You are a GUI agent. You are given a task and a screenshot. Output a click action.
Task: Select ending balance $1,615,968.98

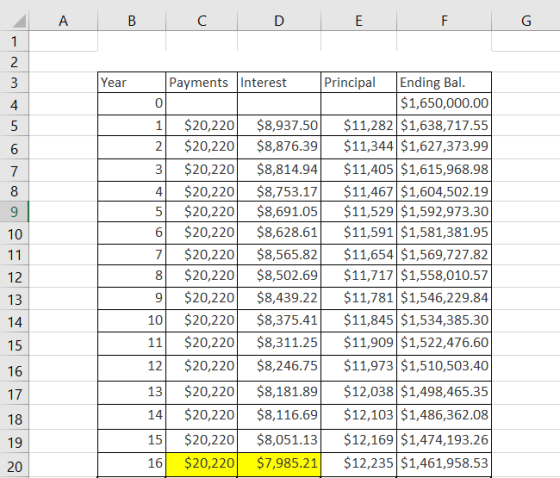click(444, 170)
